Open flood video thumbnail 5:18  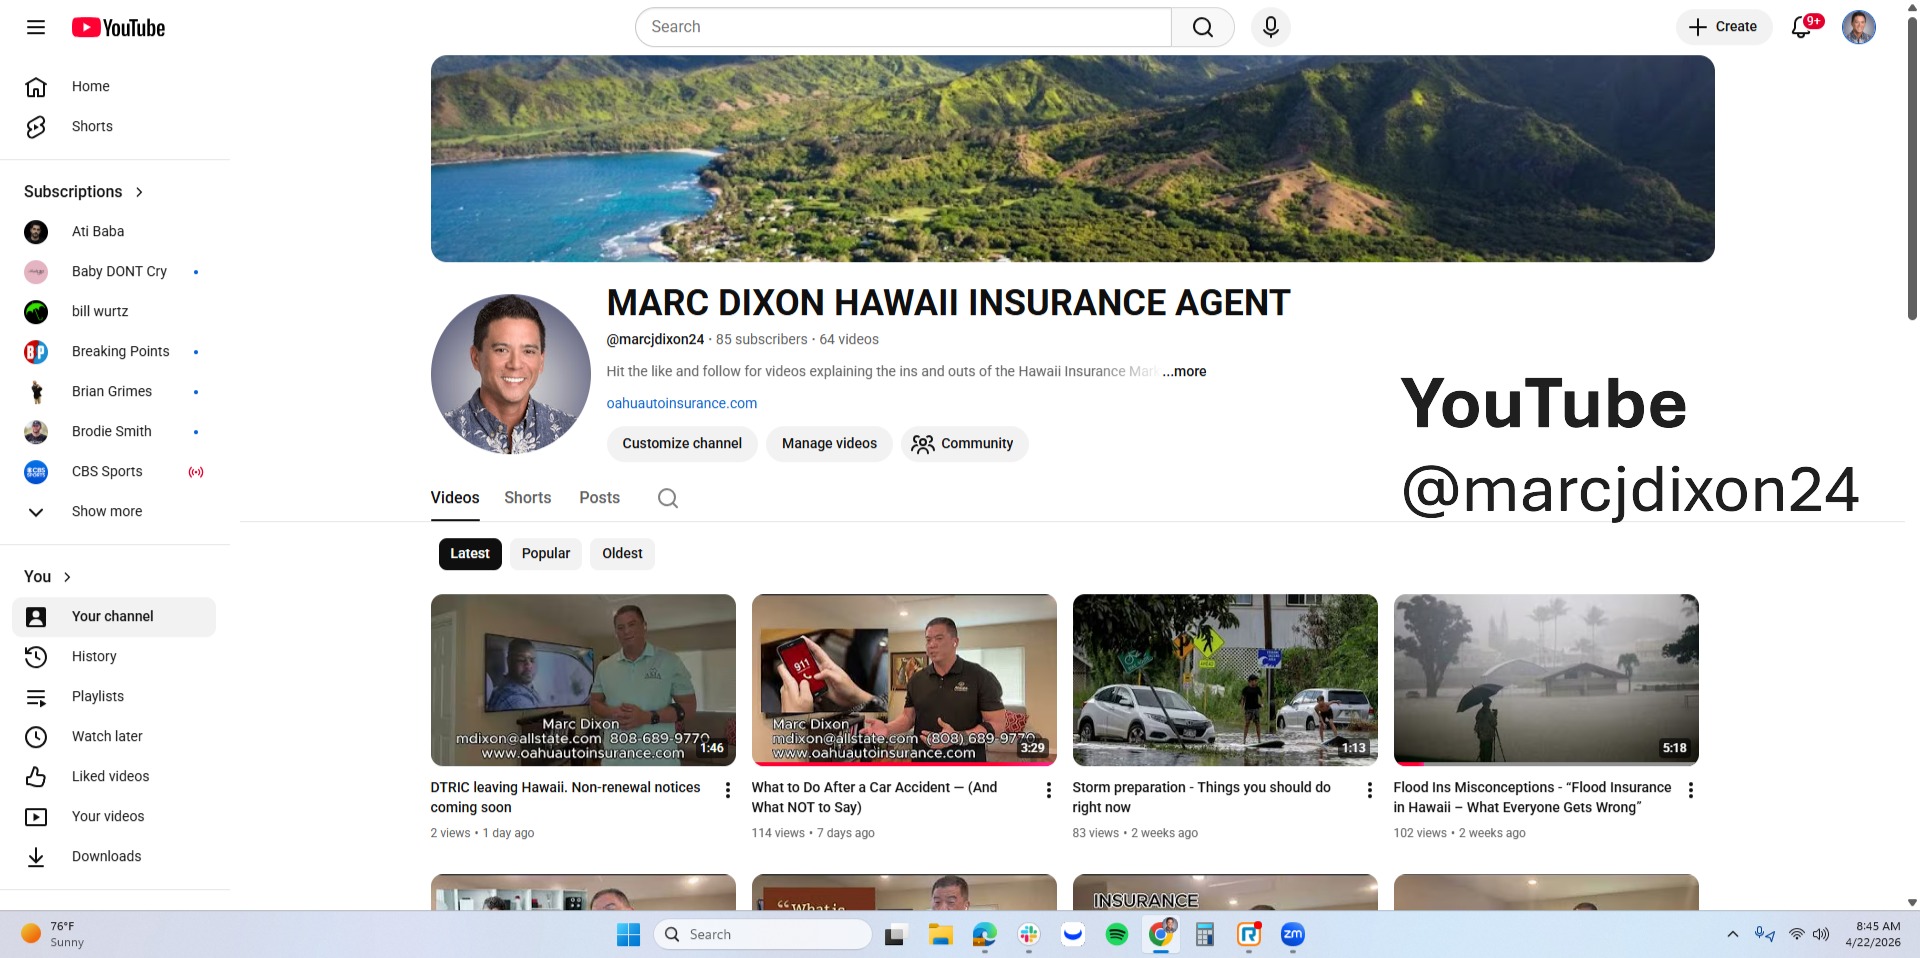click(1546, 680)
